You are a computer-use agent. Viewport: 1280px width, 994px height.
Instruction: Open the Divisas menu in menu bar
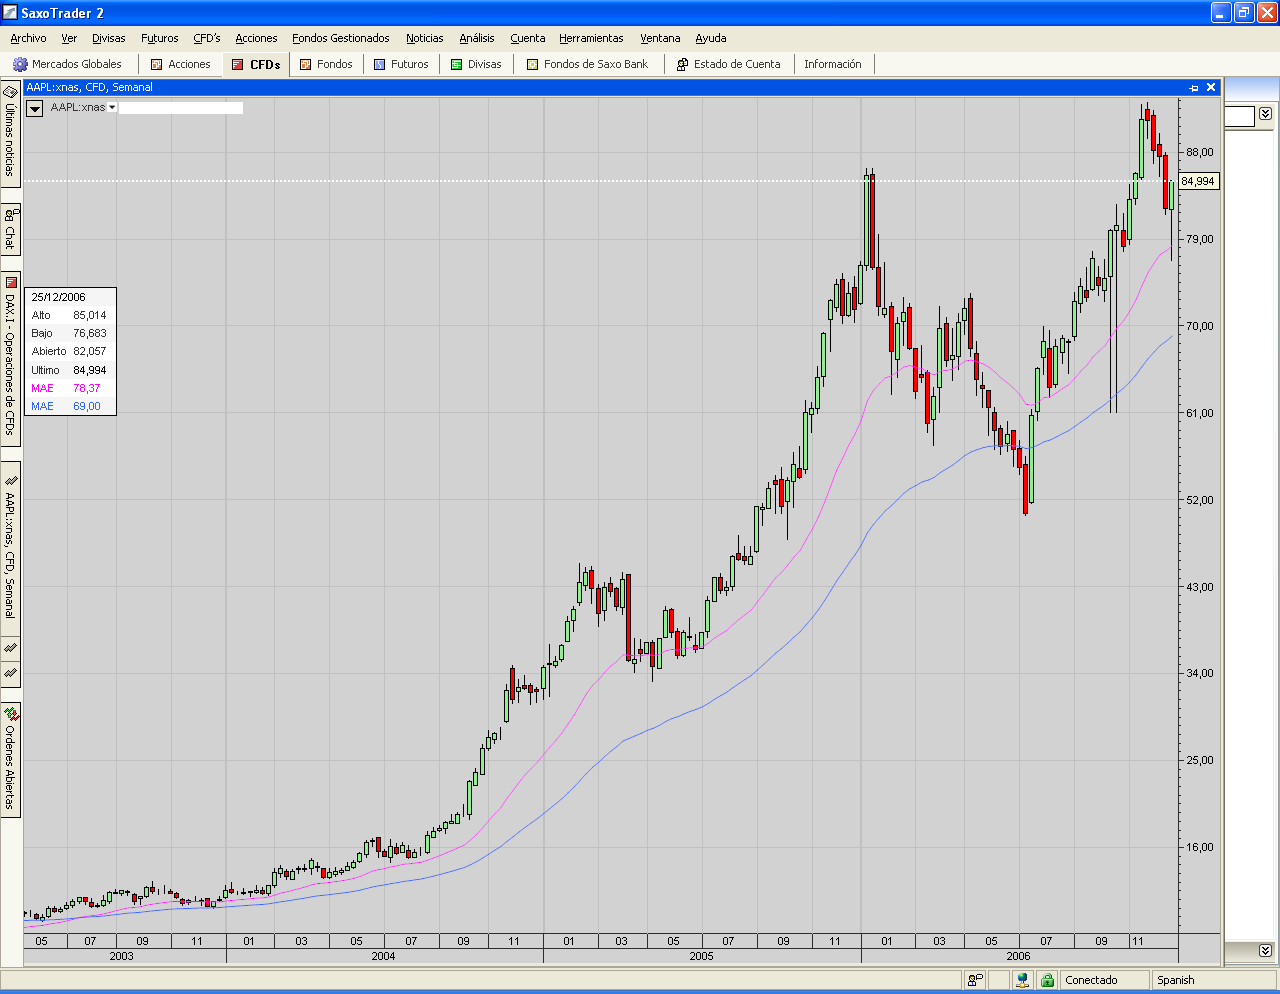point(109,38)
